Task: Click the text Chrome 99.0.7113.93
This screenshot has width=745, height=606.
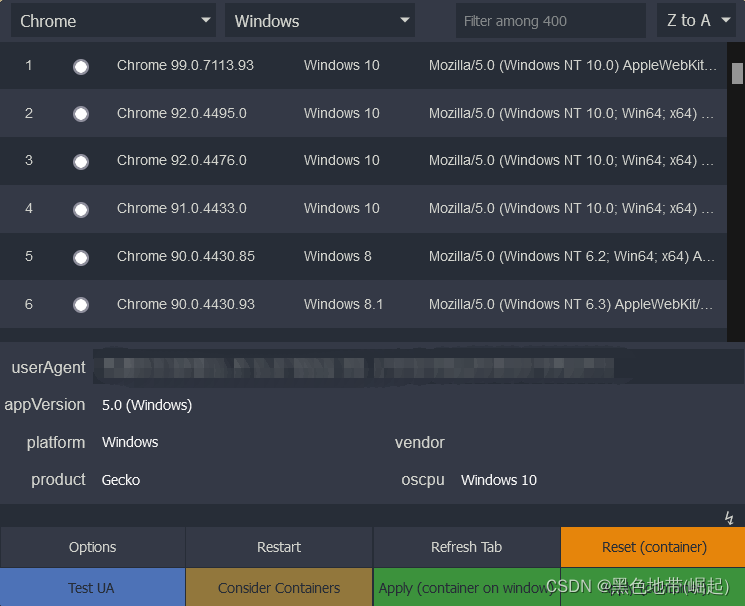Action: 185,65
